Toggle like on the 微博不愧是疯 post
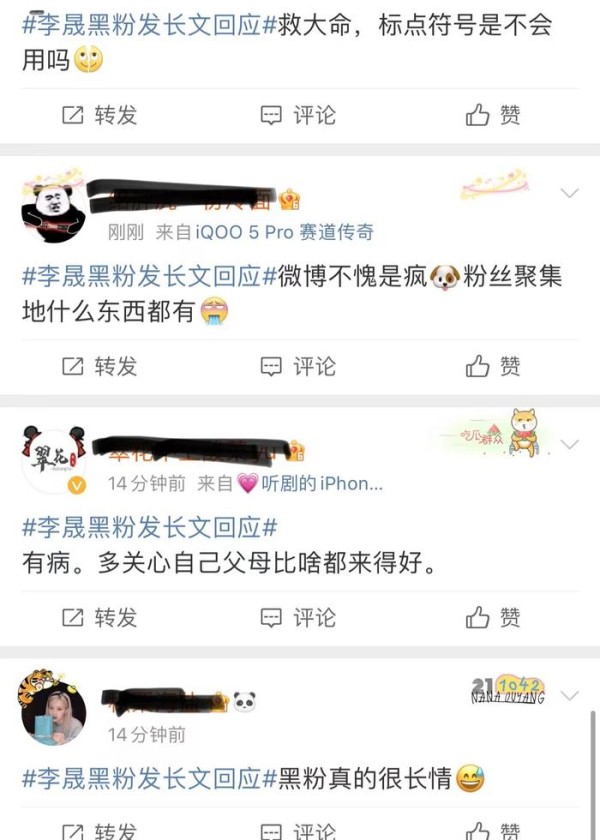 492,366
